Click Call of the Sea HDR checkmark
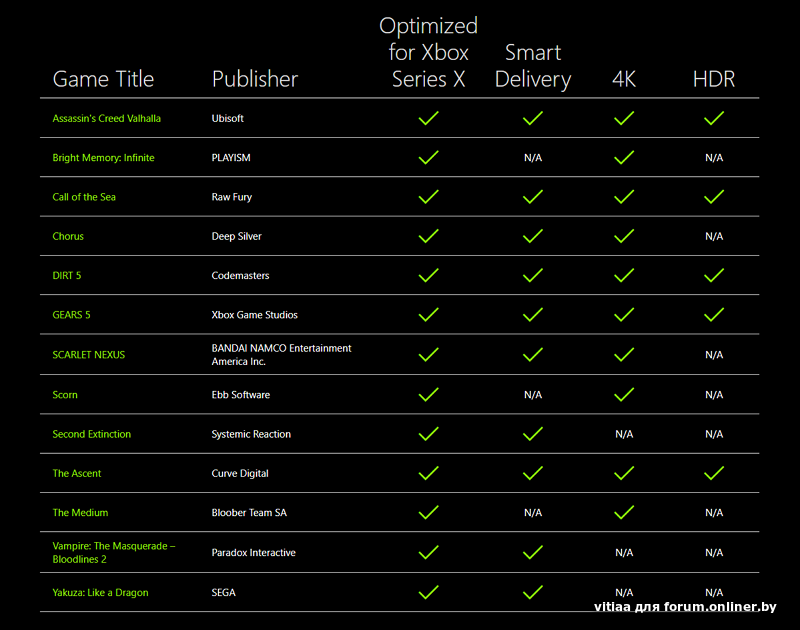The image size is (800, 630). pyautogui.click(x=714, y=196)
